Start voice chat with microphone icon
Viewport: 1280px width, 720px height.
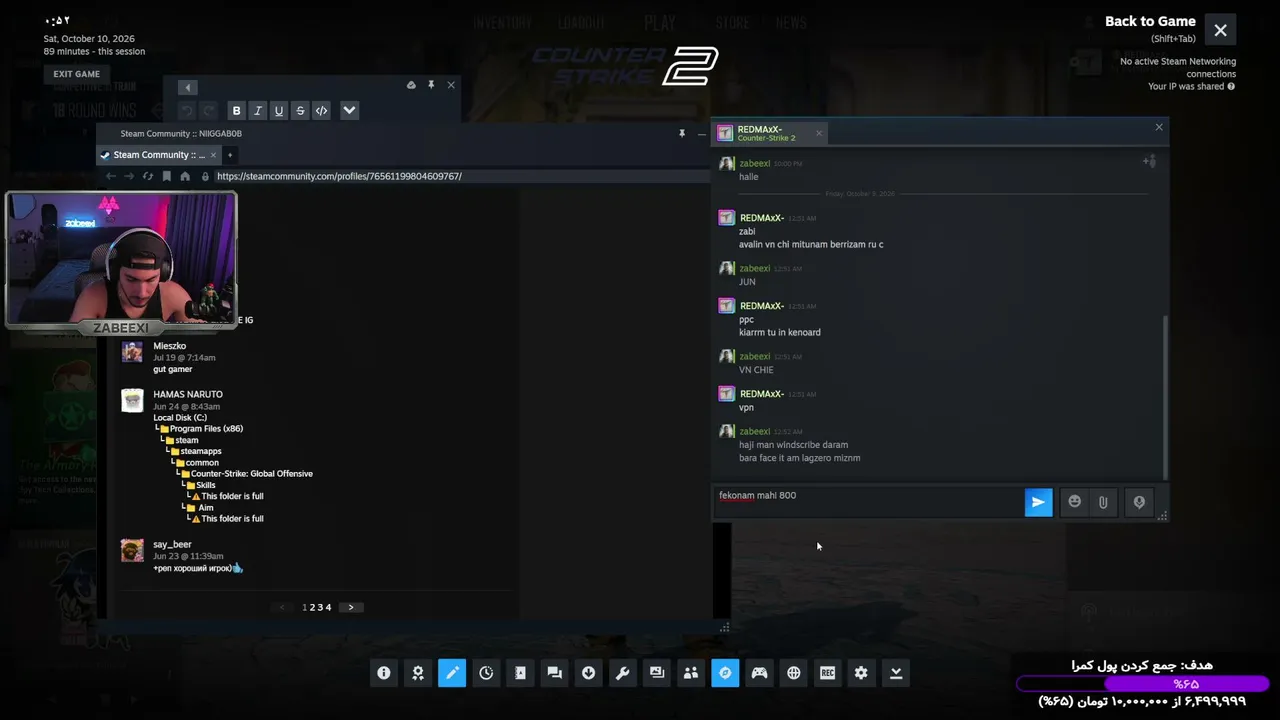1139,502
